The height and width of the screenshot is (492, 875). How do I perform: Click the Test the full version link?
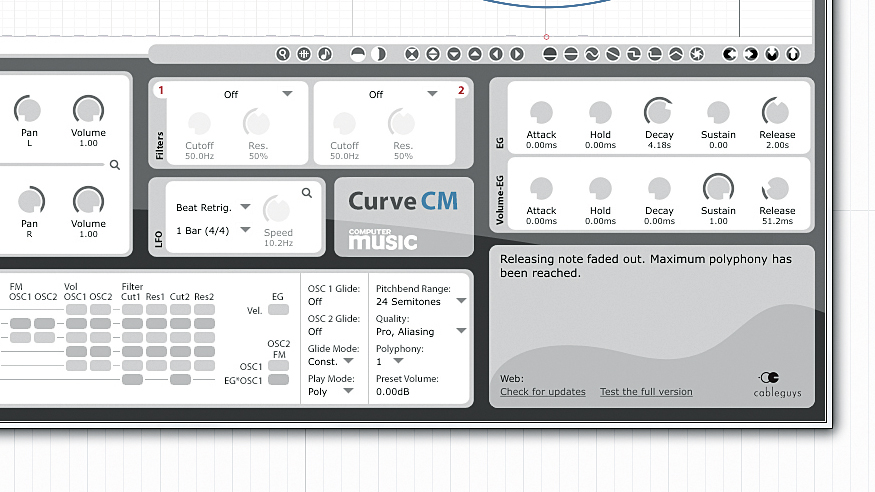646,392
